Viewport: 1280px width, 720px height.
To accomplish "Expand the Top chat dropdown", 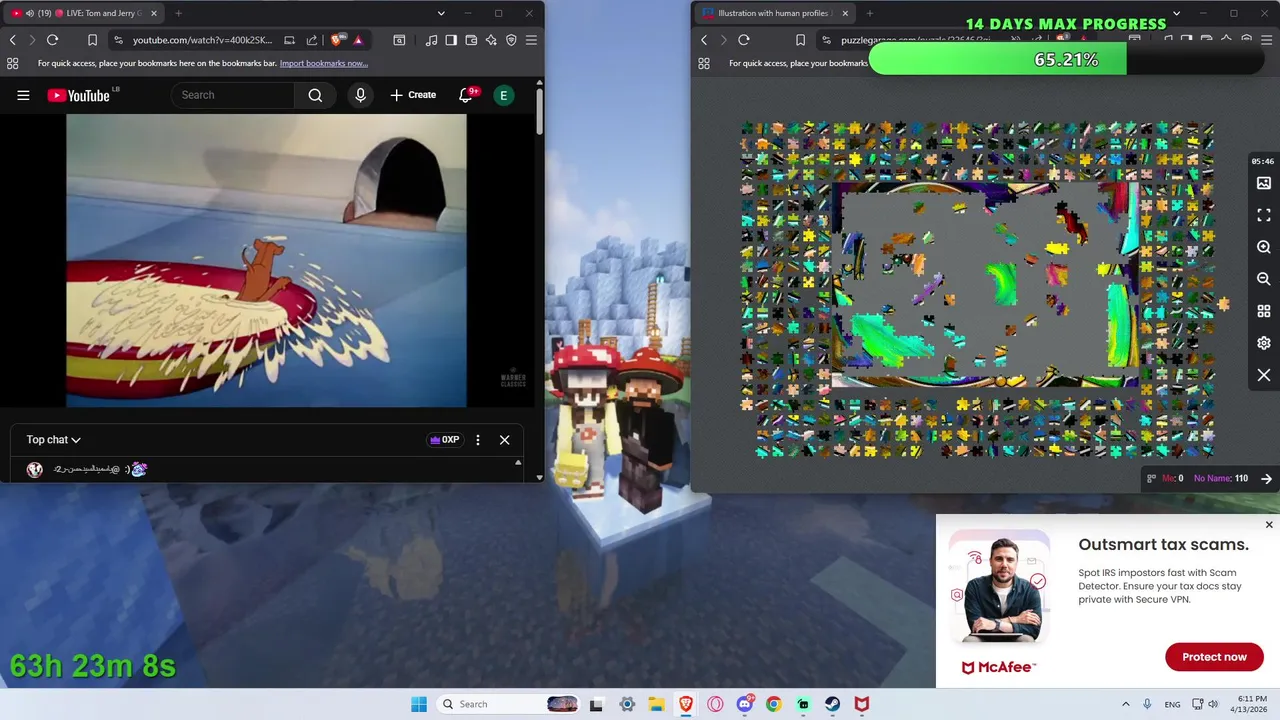I will tap(54, 440).
